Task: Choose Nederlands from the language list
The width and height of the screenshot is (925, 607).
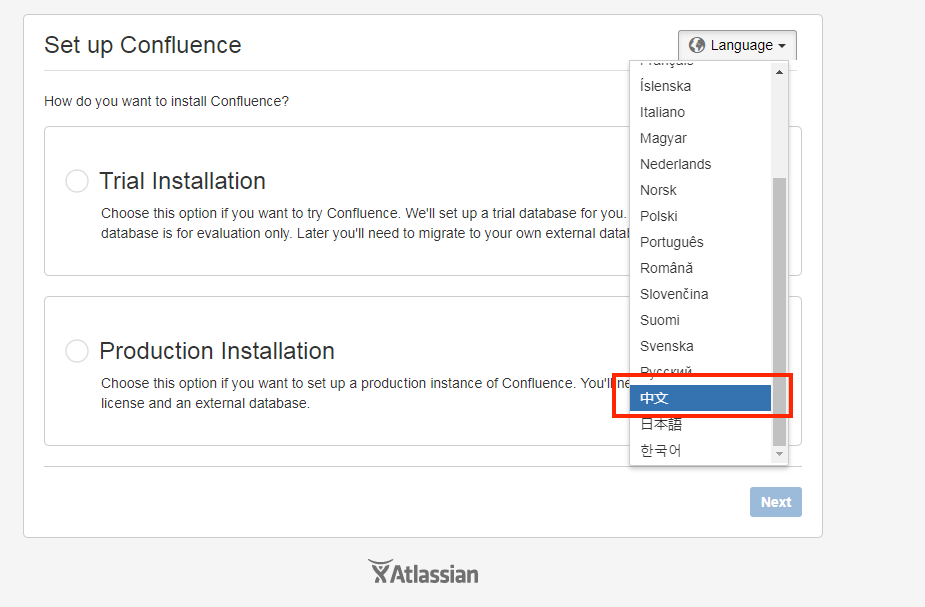Action: [700, 164]
